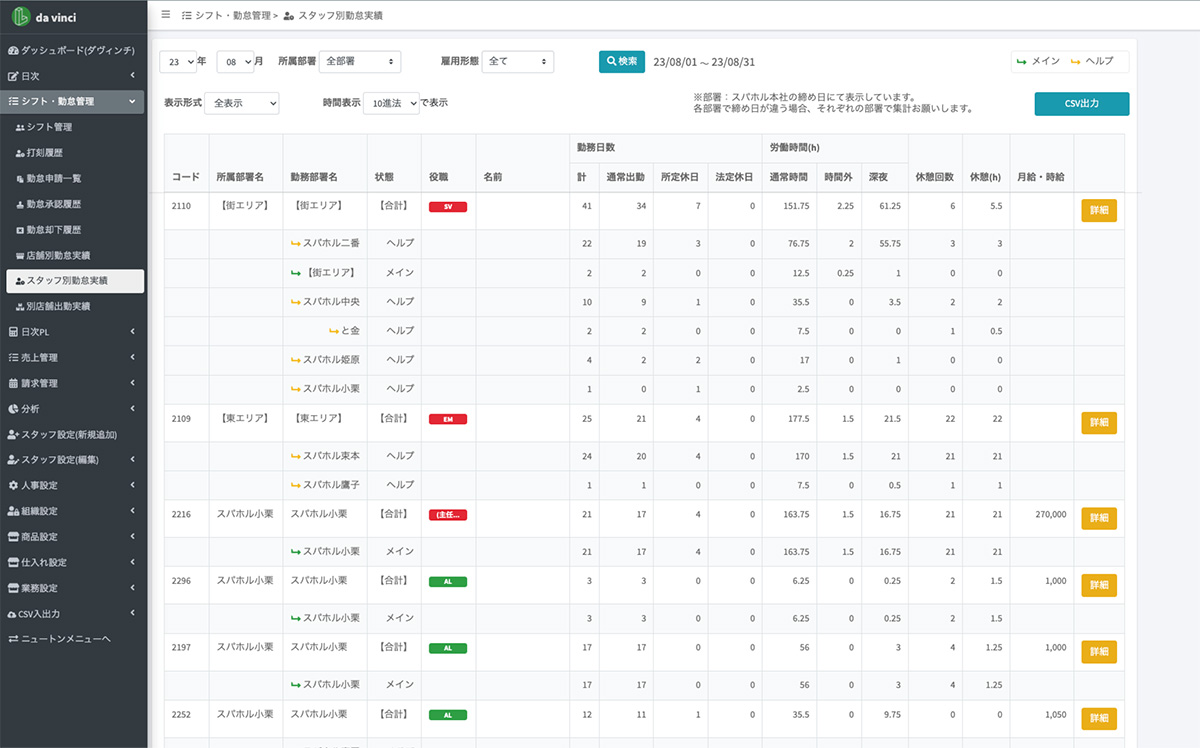The width and height of the screenshot is (1200, 748).
Task: Expand the 商品設定 sidebar menu
Action: [x=74, y=537]
